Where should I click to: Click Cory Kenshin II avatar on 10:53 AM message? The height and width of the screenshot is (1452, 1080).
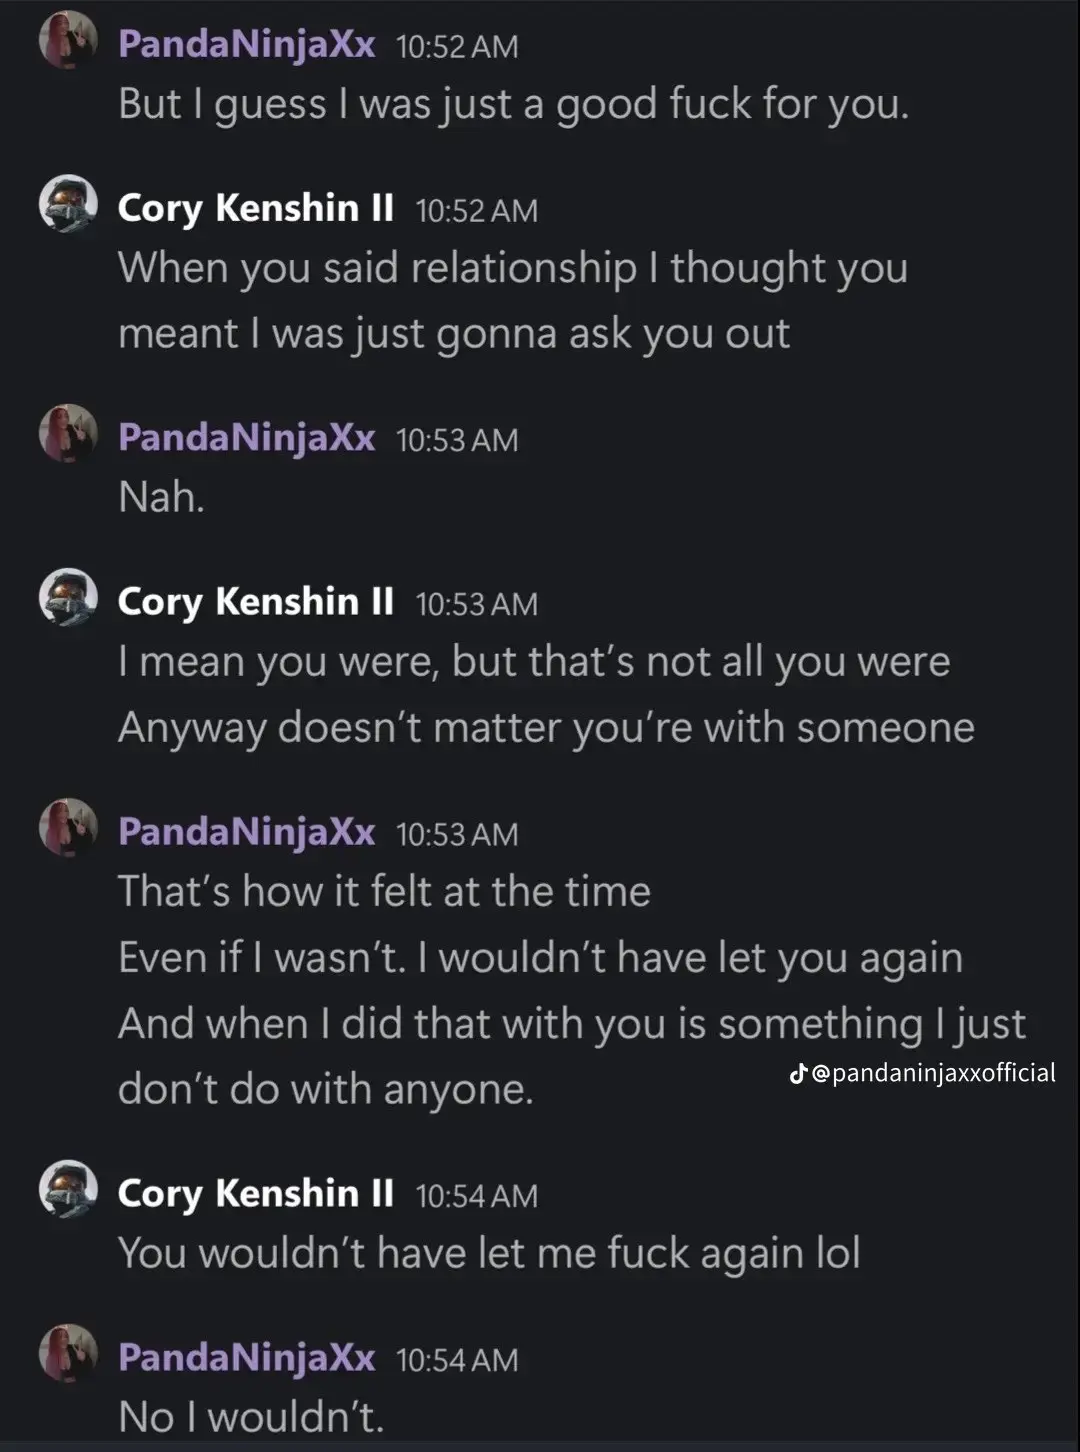(68, 598)
